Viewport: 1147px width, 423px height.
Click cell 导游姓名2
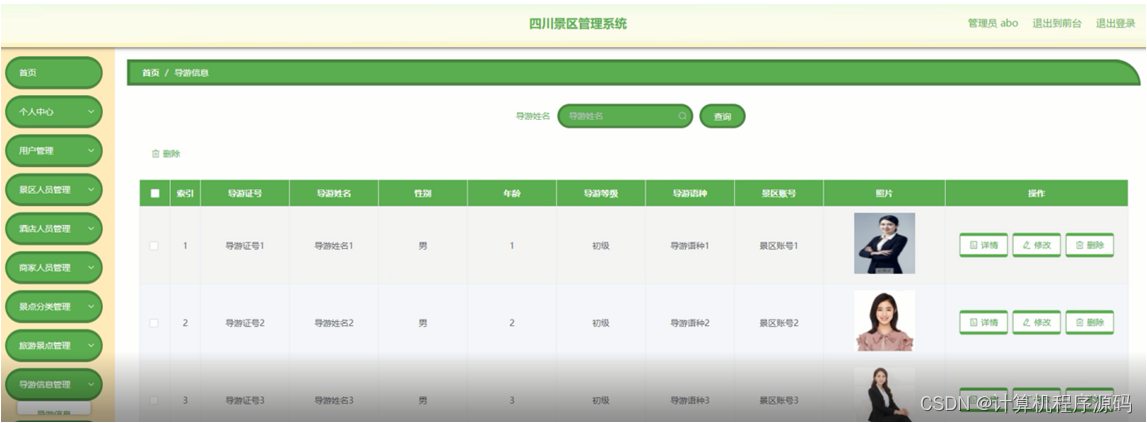pos(334,323)
